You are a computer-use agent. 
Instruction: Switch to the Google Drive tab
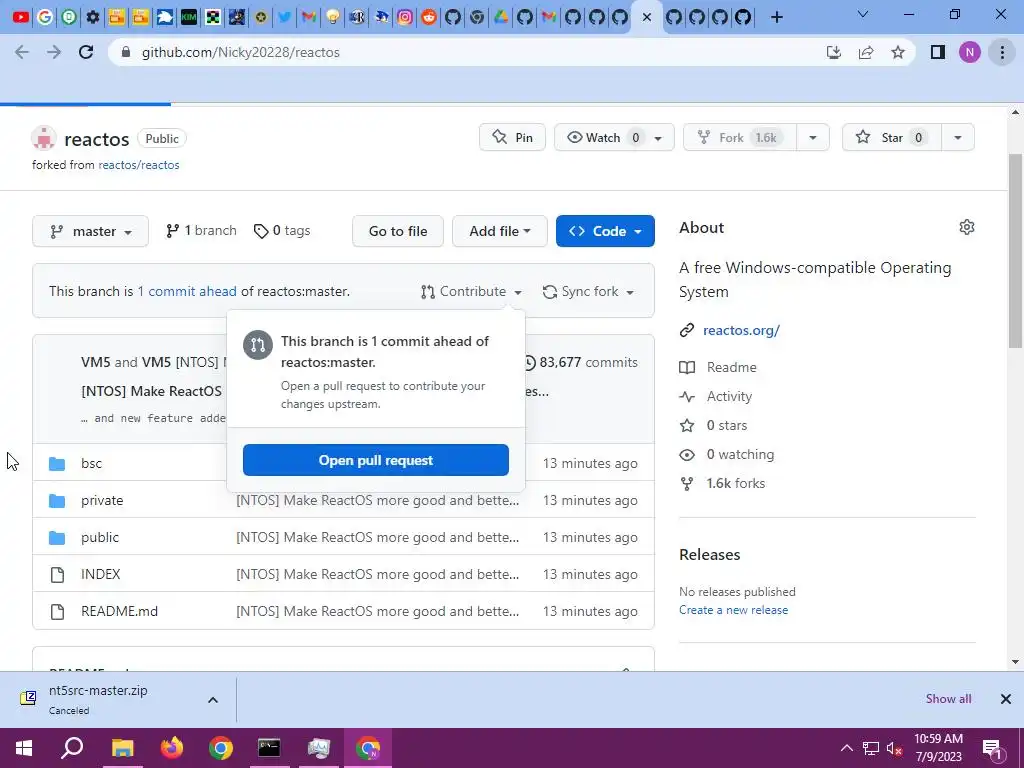click(x=501, y=17)
